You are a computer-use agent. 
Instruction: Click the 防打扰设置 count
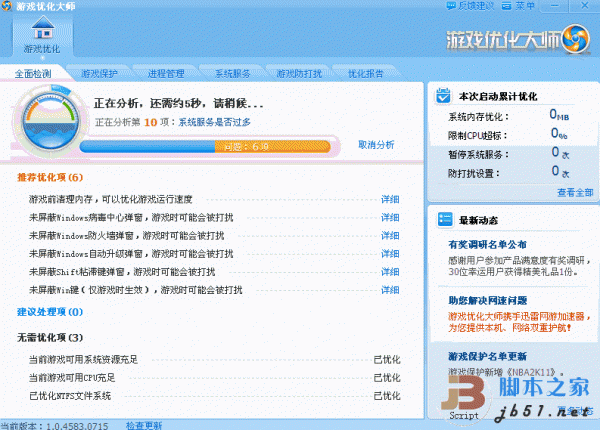point(560,171)
